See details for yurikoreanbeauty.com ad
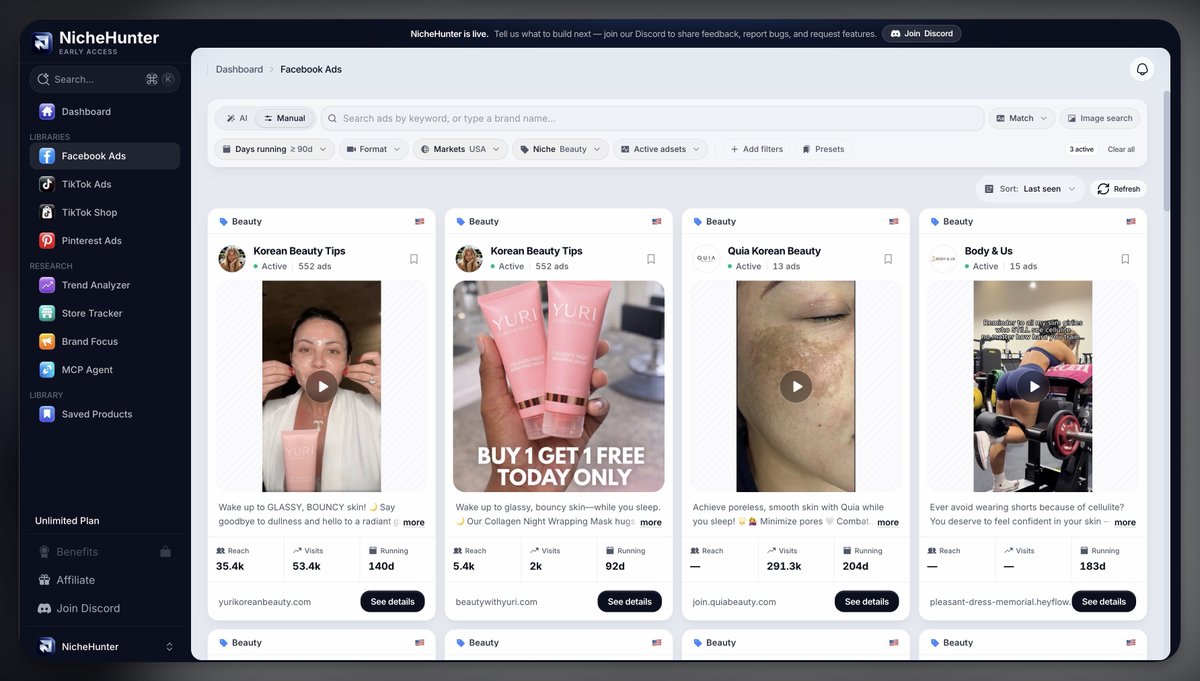Image resolution: width=1200 pixels, height=681 pixels. pos(393,602)
